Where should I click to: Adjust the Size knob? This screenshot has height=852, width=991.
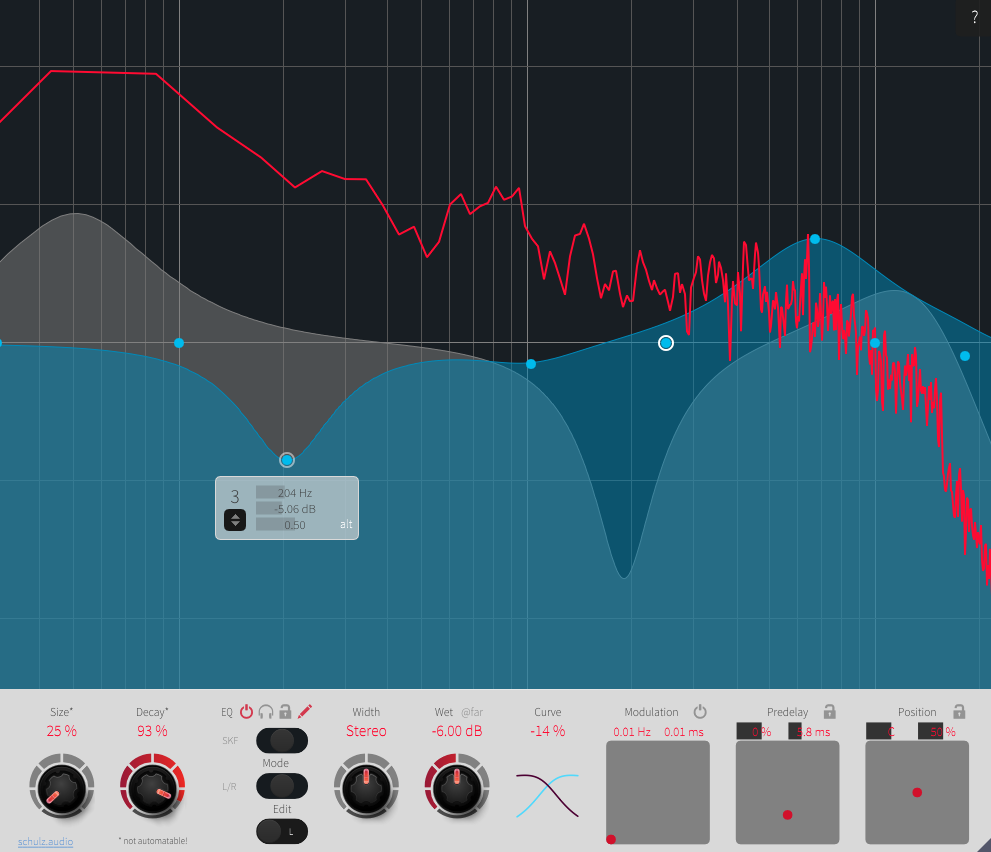(x=61, y=786)
